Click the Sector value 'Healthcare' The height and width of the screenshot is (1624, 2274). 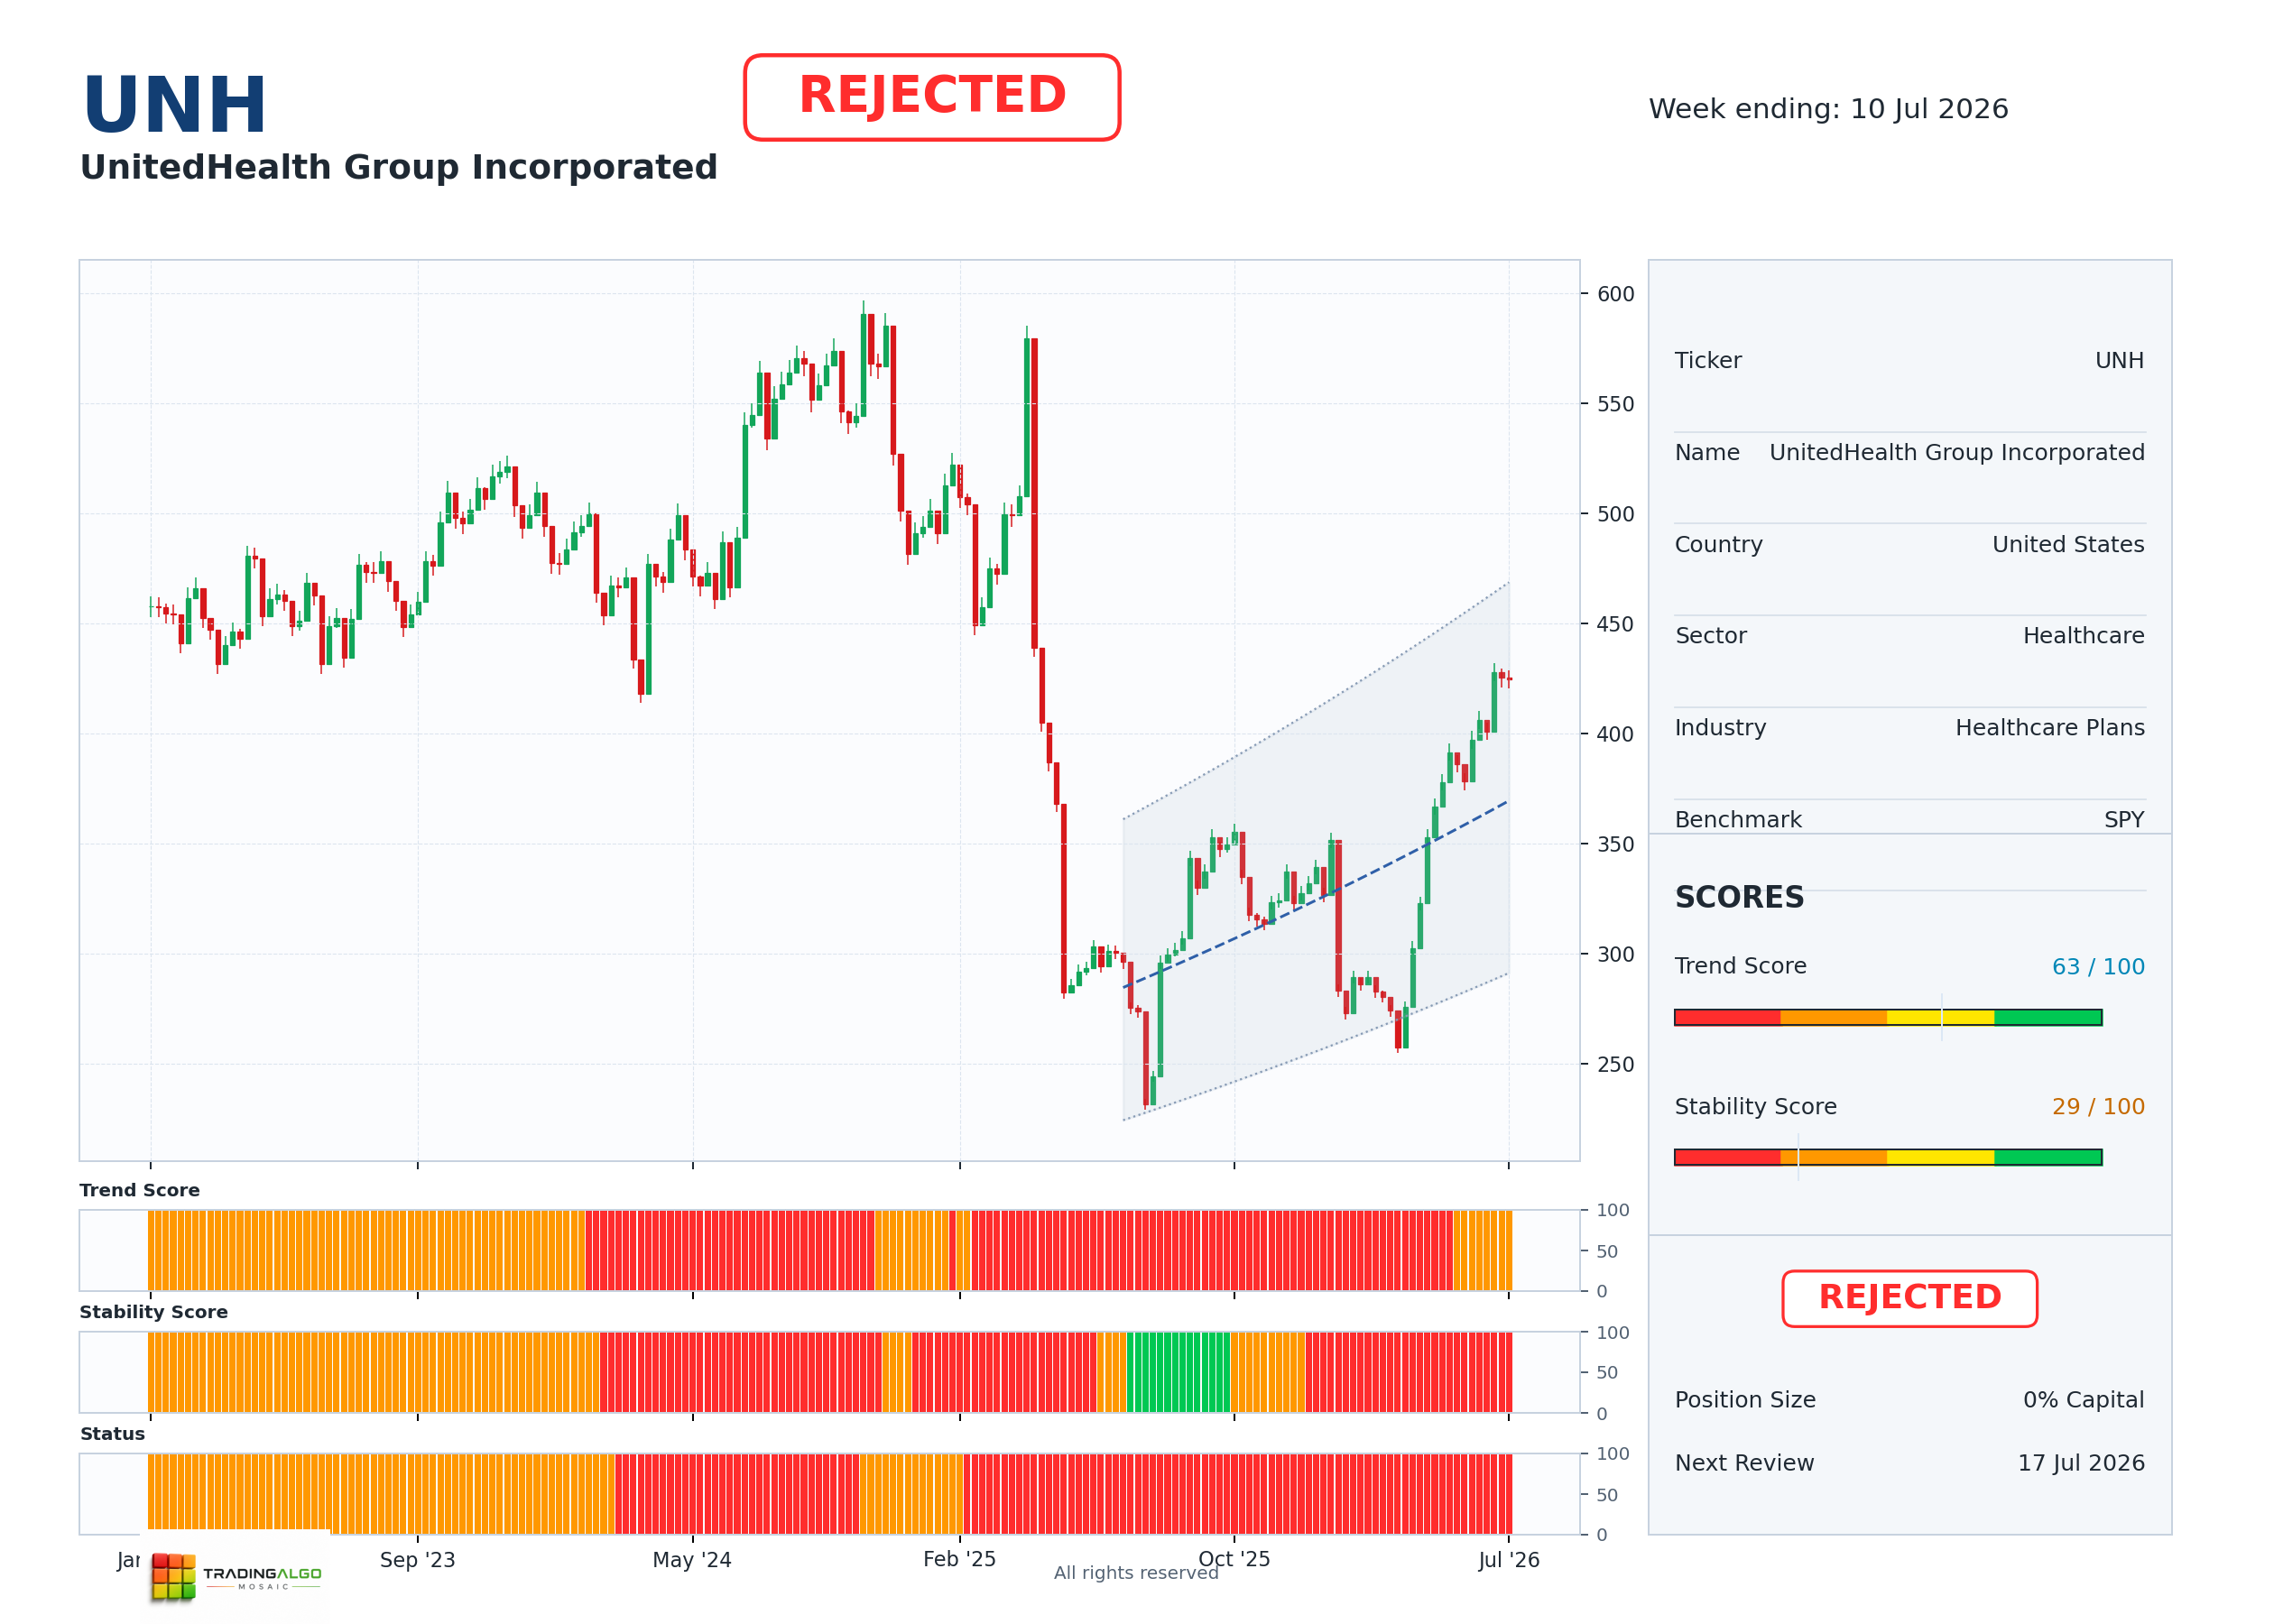coord(2083,635)
